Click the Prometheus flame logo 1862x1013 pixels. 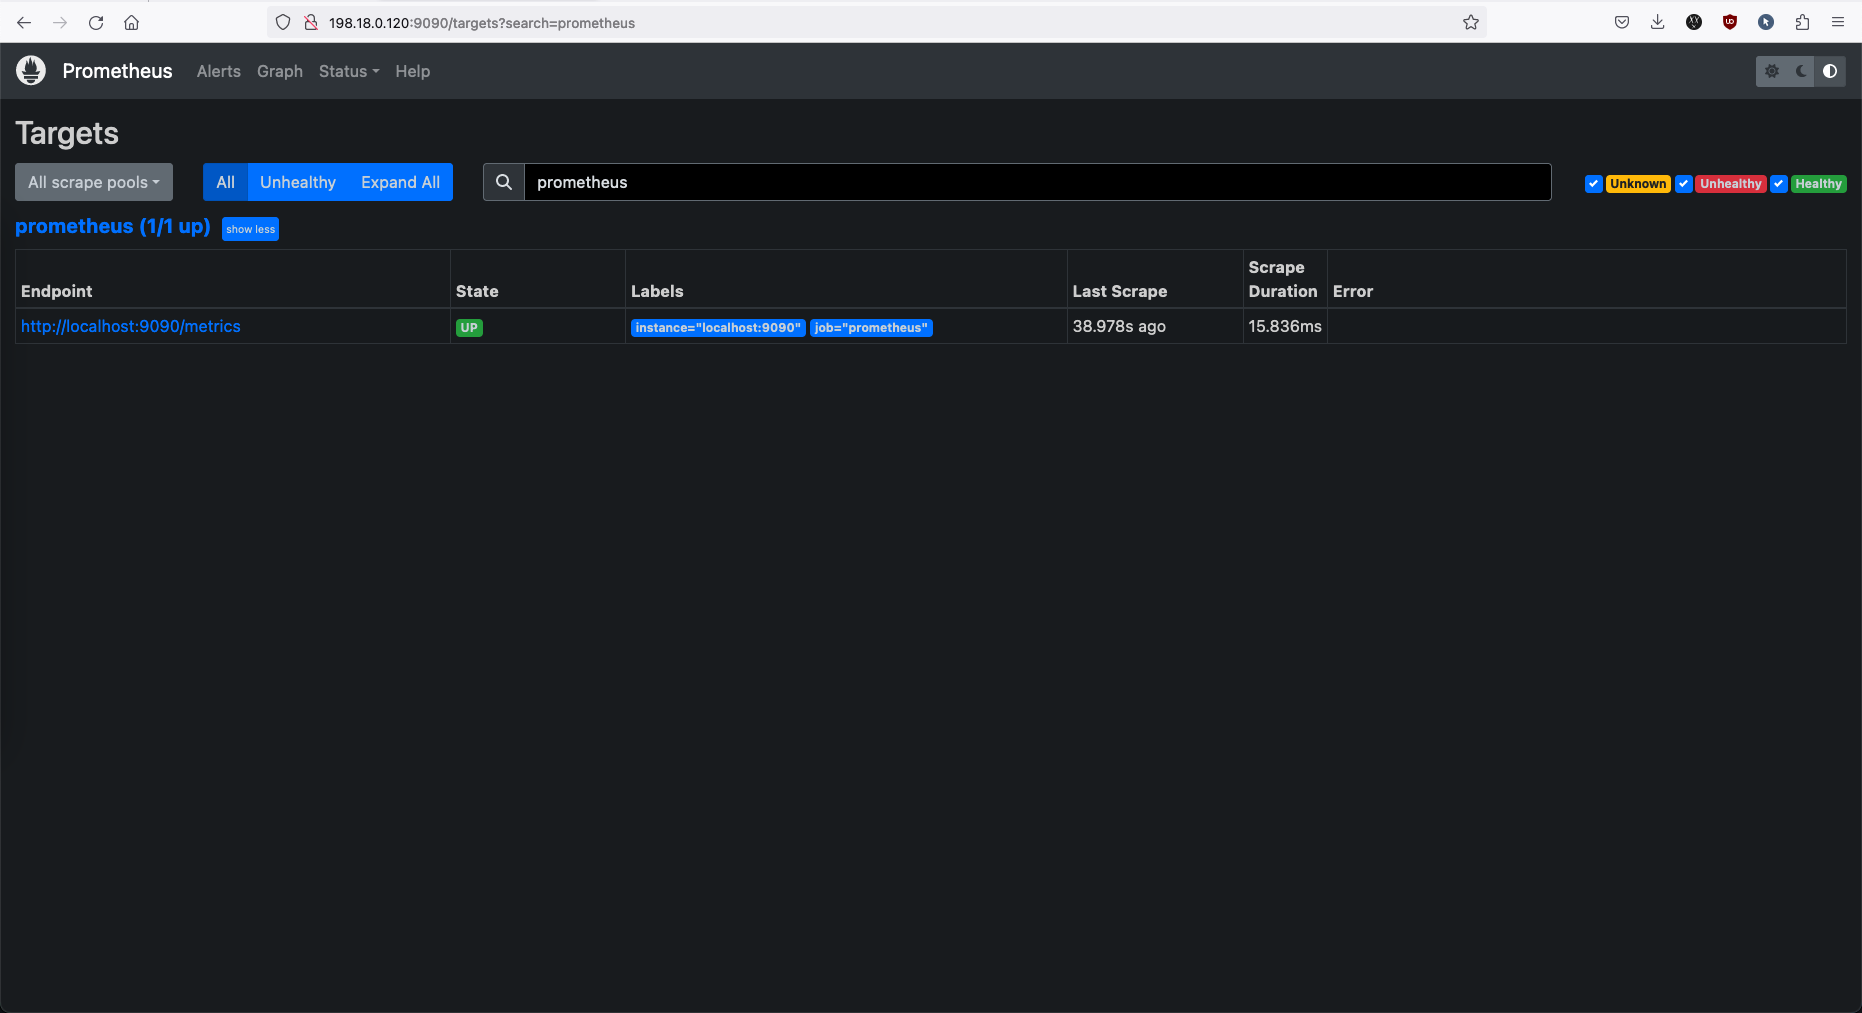tap(31, 71)
